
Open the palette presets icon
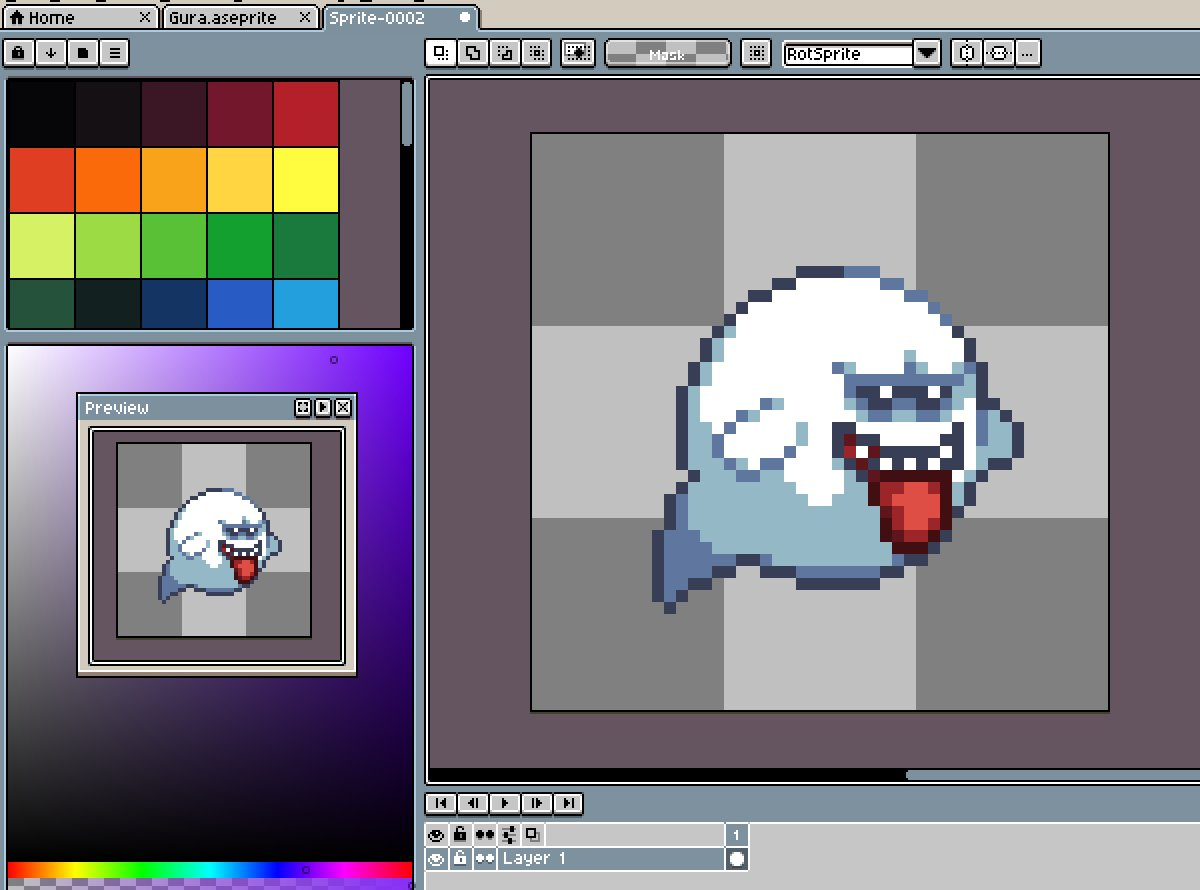pos(83,53)
